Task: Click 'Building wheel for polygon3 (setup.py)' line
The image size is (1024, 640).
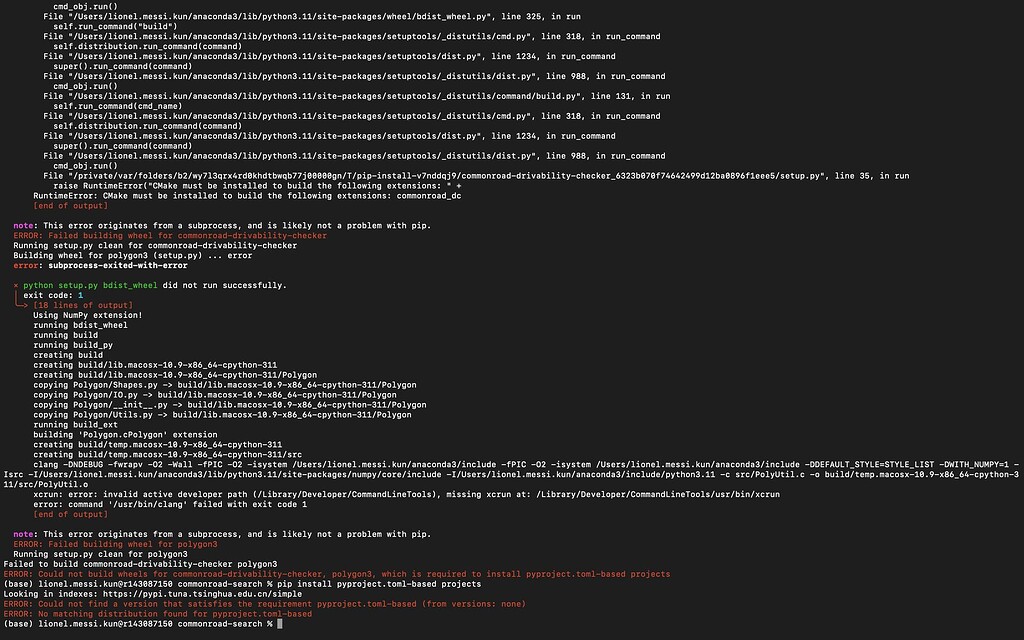Action: (132, 255)
